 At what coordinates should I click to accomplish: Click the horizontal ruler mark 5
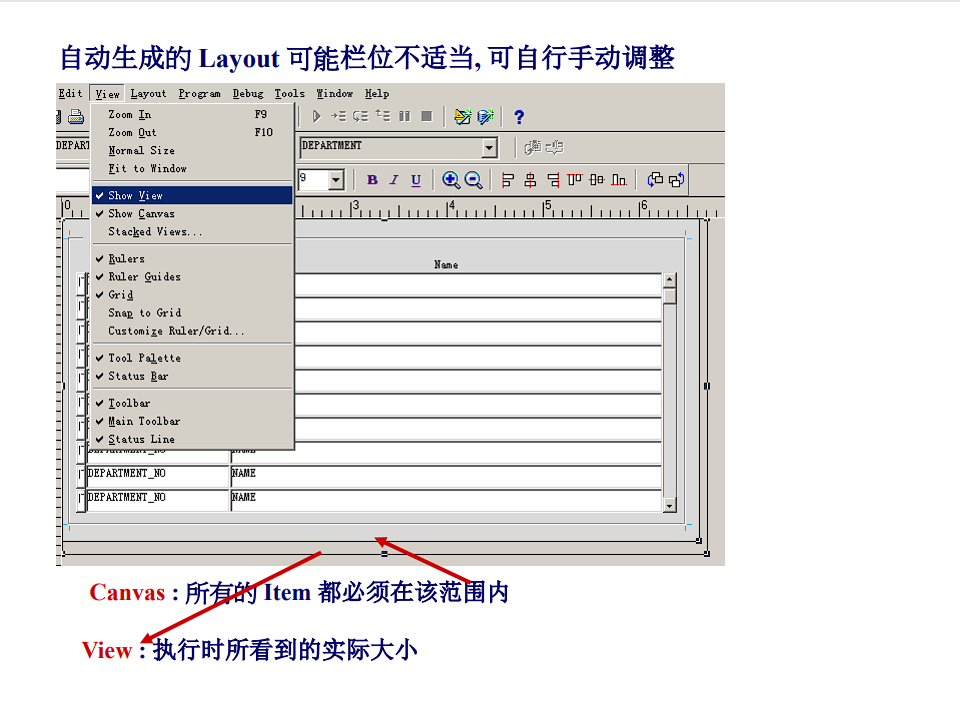[547, 205]
